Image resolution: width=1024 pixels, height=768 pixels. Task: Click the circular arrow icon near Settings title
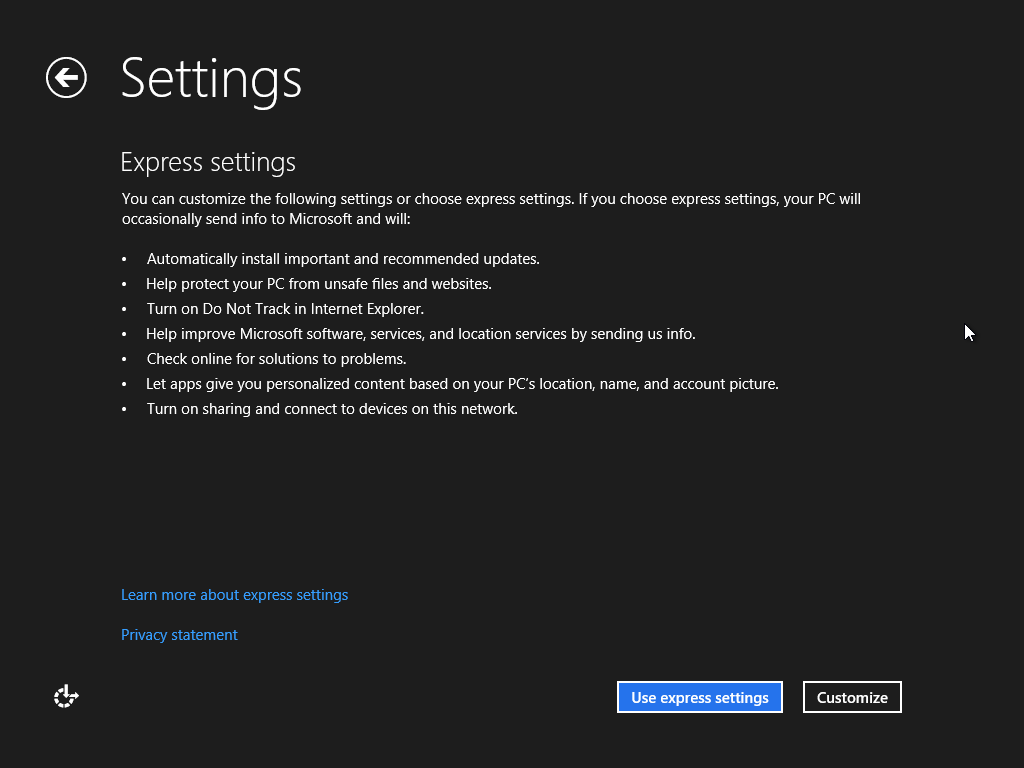66,77
